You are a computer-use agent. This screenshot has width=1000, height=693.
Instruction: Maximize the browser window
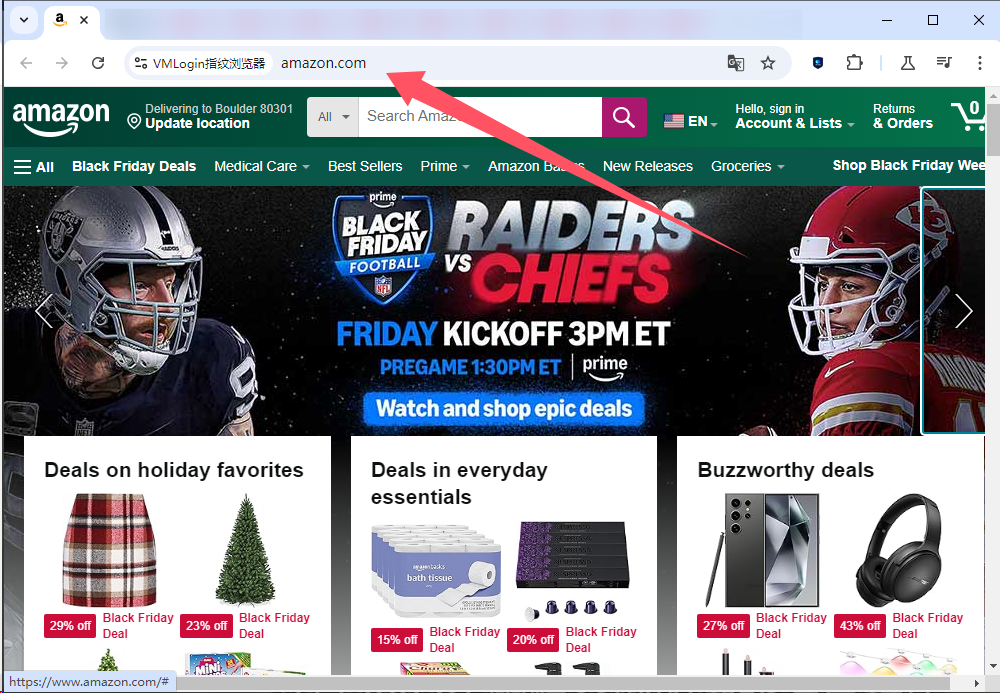tap(932, 20)
